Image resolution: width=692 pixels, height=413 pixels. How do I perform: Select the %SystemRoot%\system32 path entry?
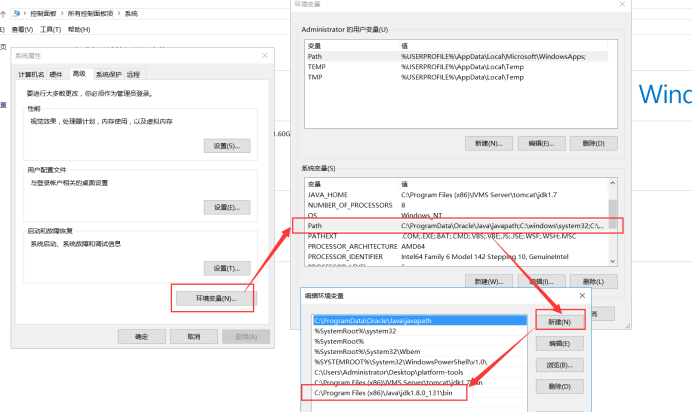[x=420, y=331]
